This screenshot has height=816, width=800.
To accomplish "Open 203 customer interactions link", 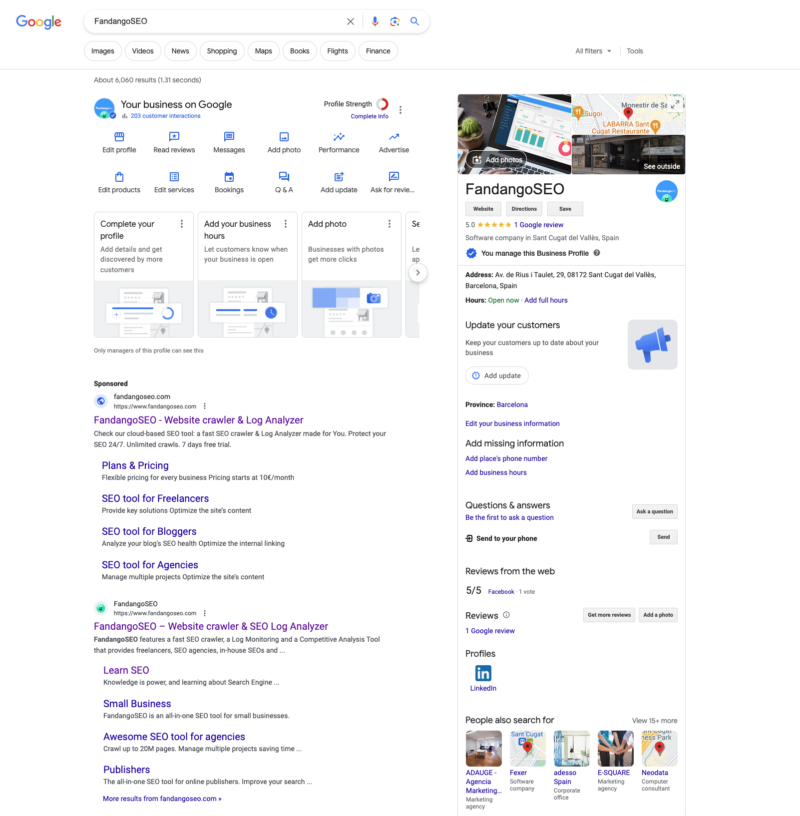I will tap(166, 116).
